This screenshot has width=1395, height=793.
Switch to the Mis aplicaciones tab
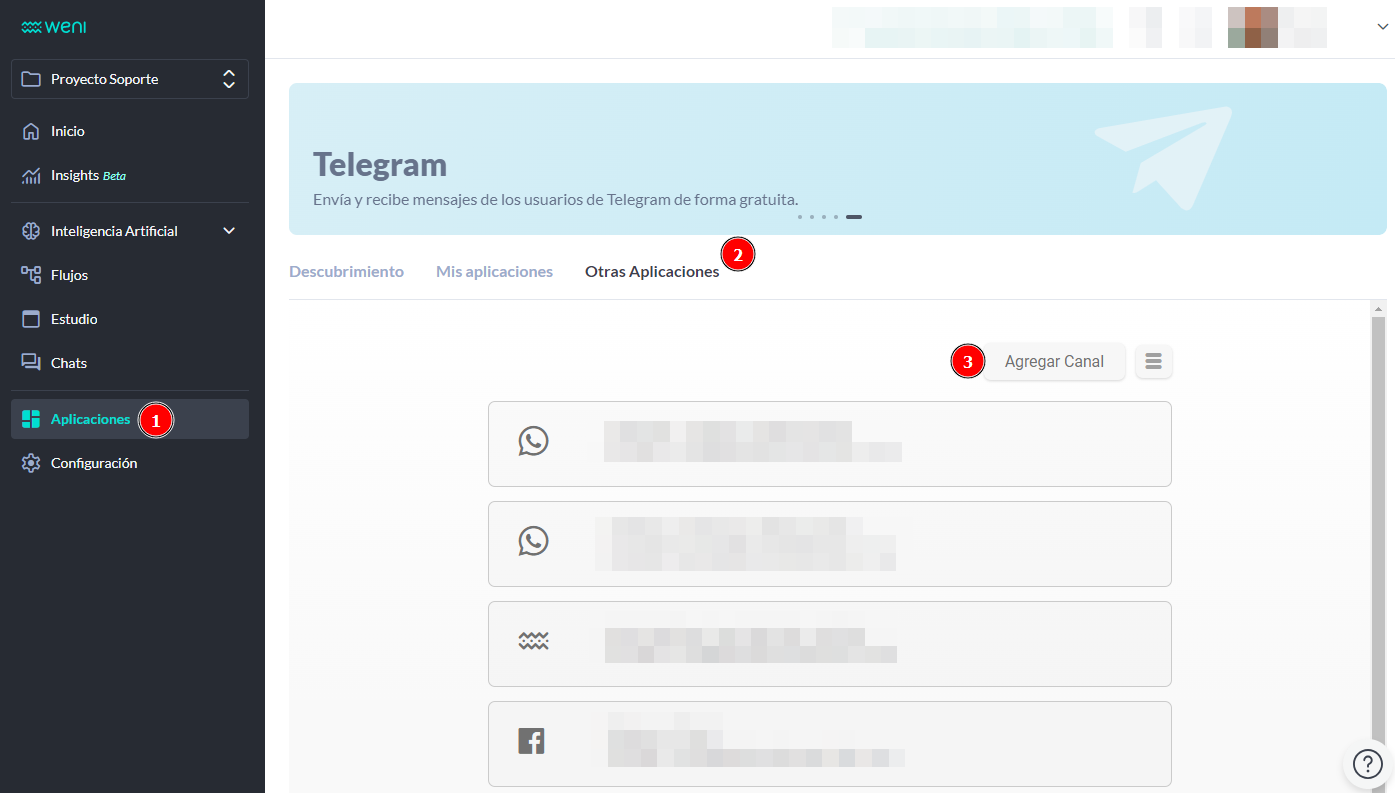point(494,271)
